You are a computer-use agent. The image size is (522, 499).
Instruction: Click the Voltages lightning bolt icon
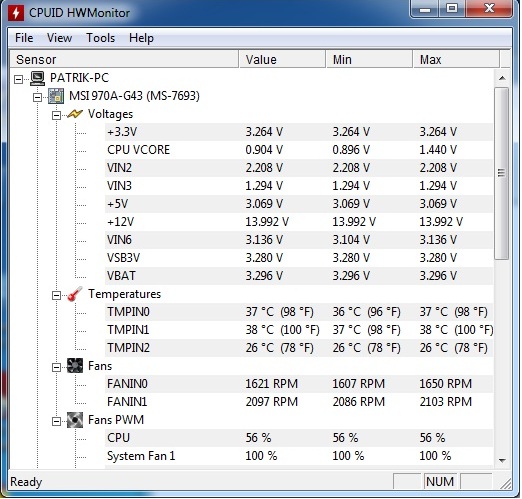[x=75, y=114]
